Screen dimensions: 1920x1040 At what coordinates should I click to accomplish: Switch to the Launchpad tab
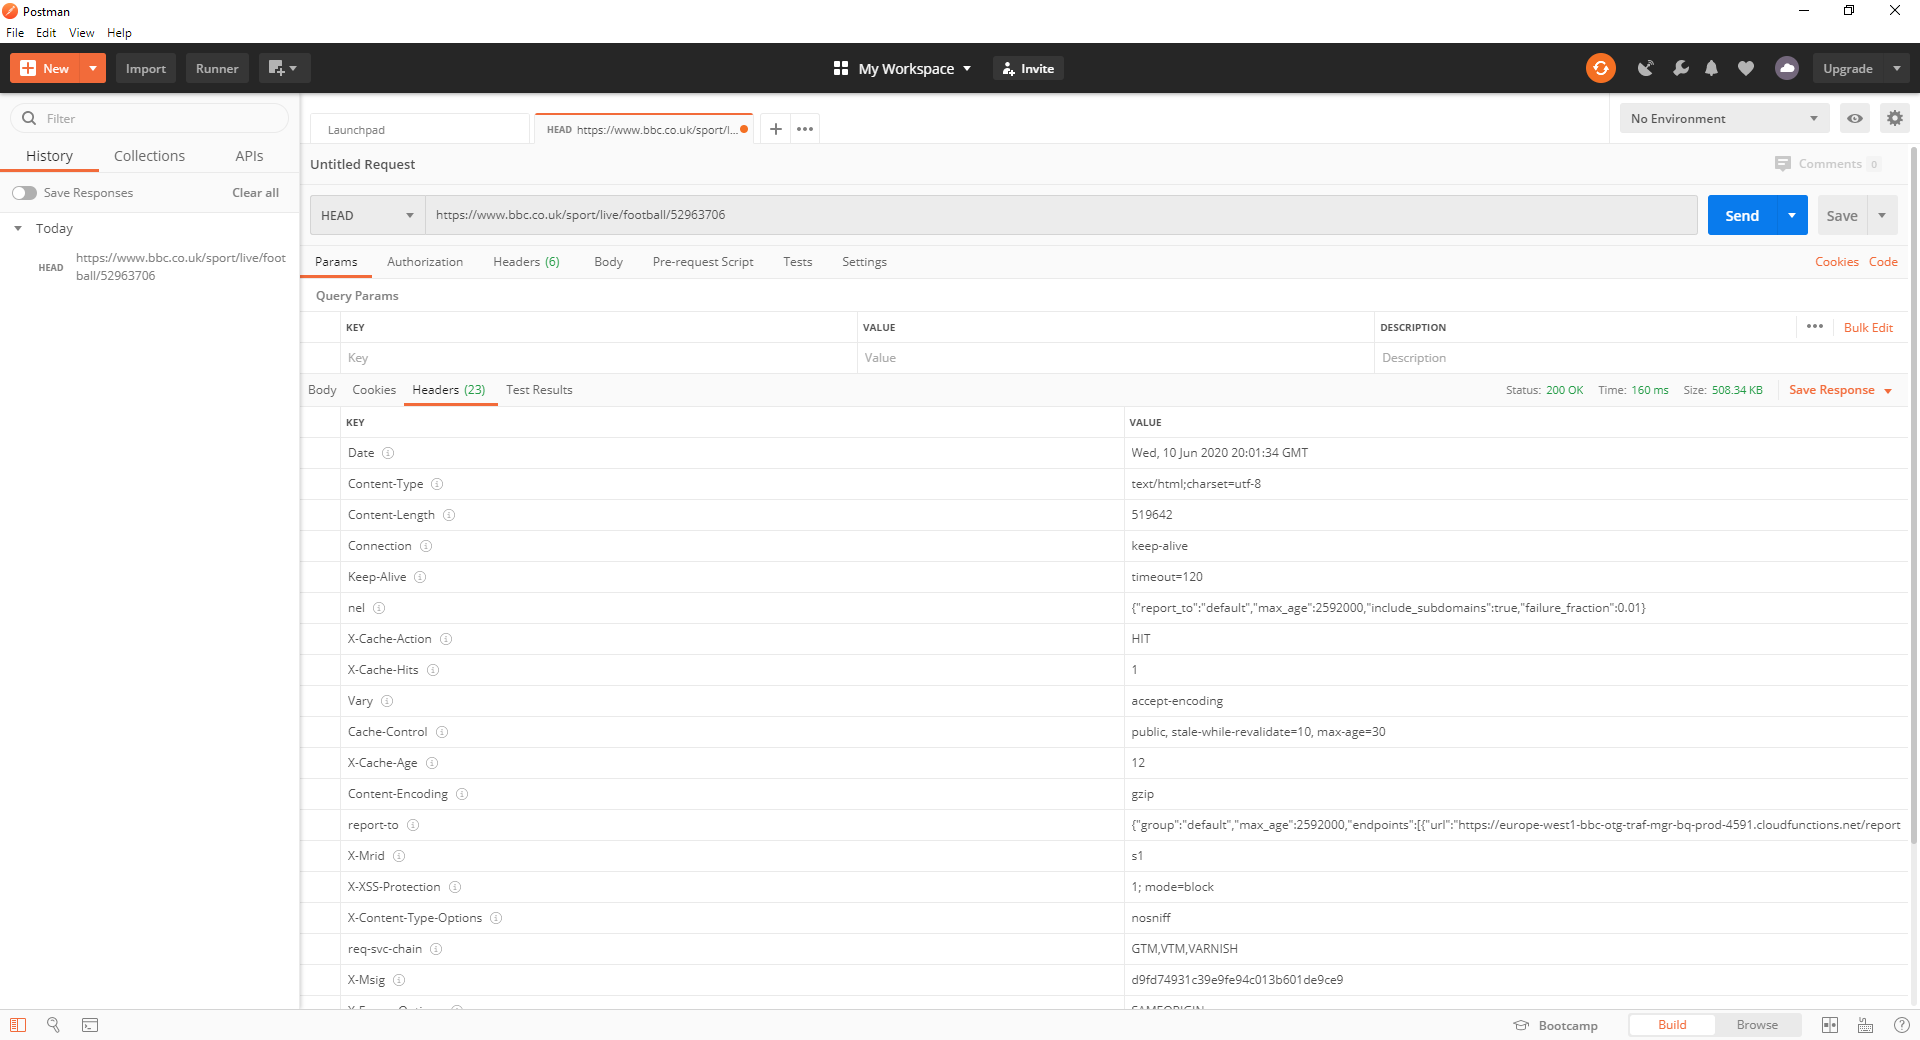(420, 130)
